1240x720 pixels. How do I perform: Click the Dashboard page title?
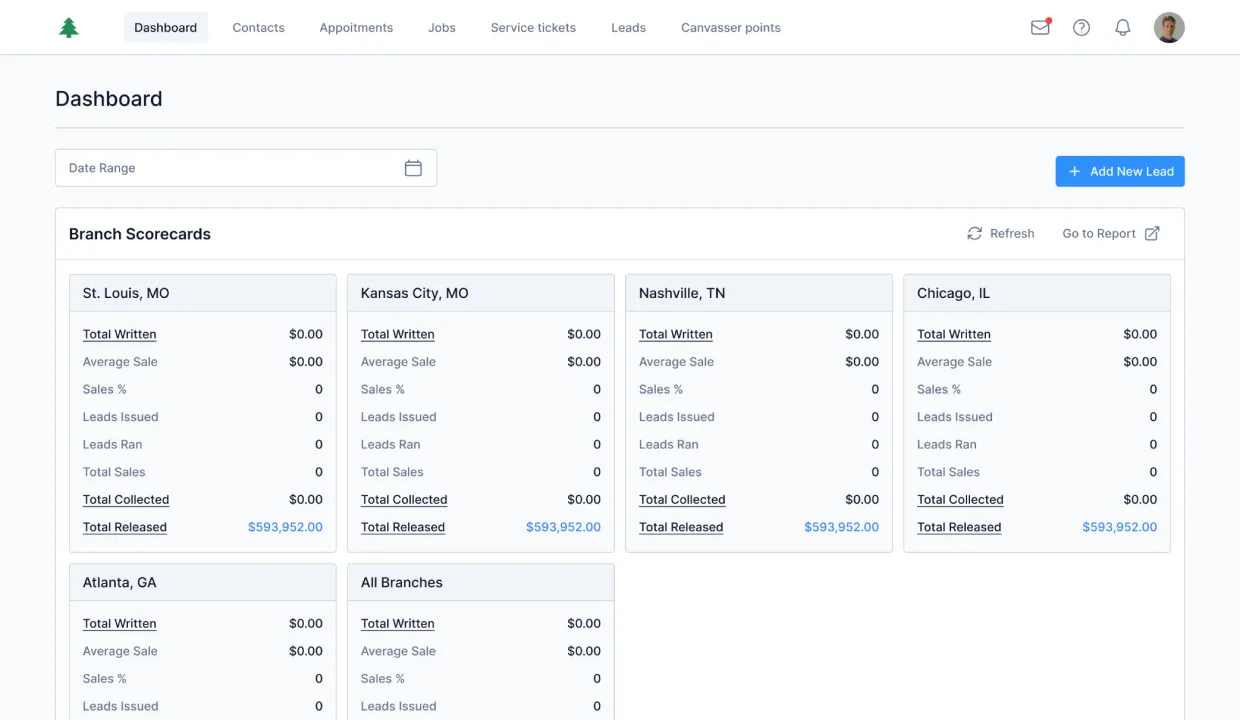coord(109,99)
